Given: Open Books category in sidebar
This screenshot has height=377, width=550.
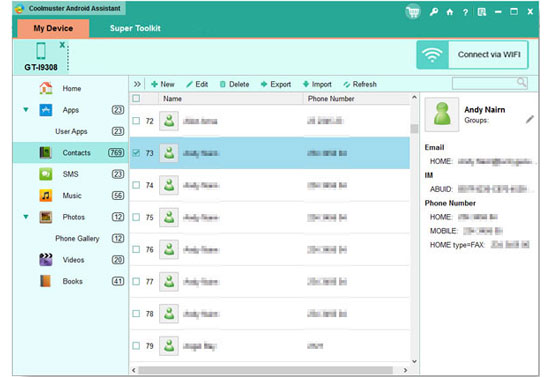Looking at the screenshot, I should point(73,281).
